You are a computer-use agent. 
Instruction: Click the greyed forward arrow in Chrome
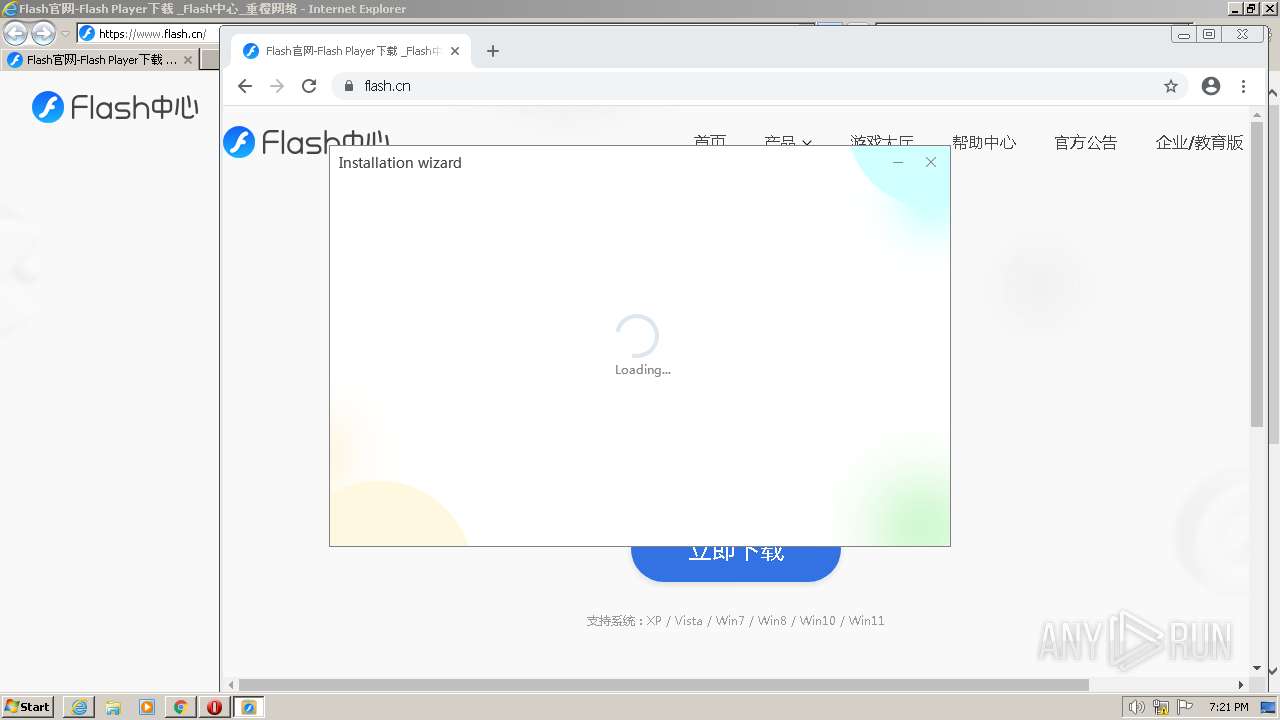tap(277, 86)
